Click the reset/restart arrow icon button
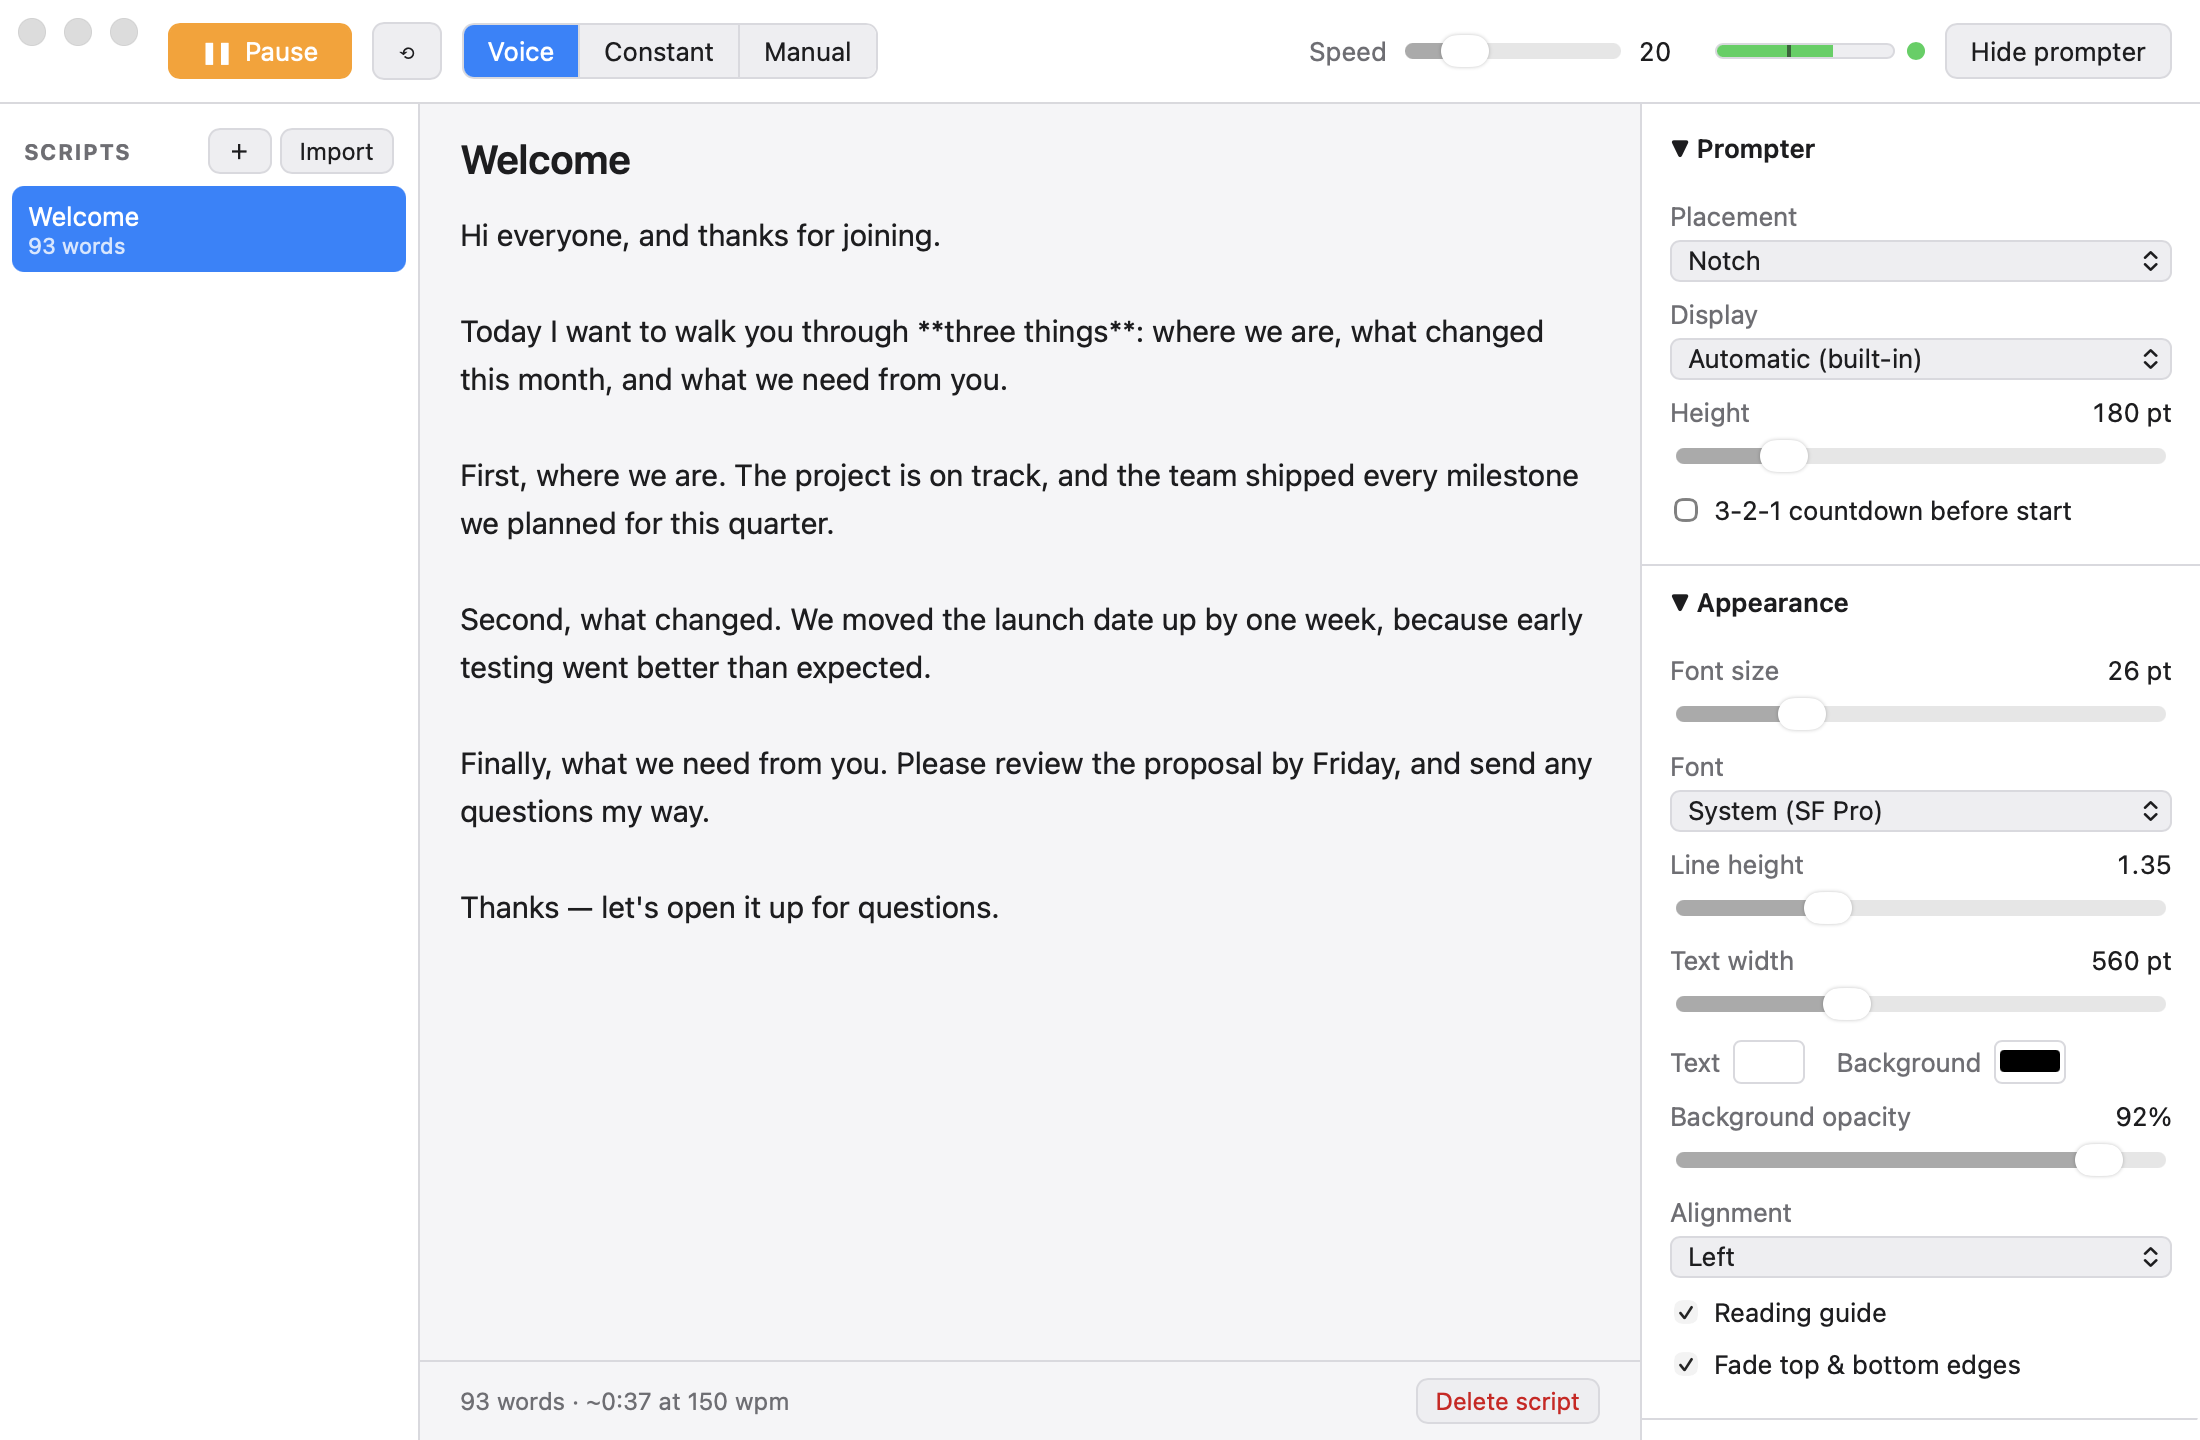 pos(407,52)
